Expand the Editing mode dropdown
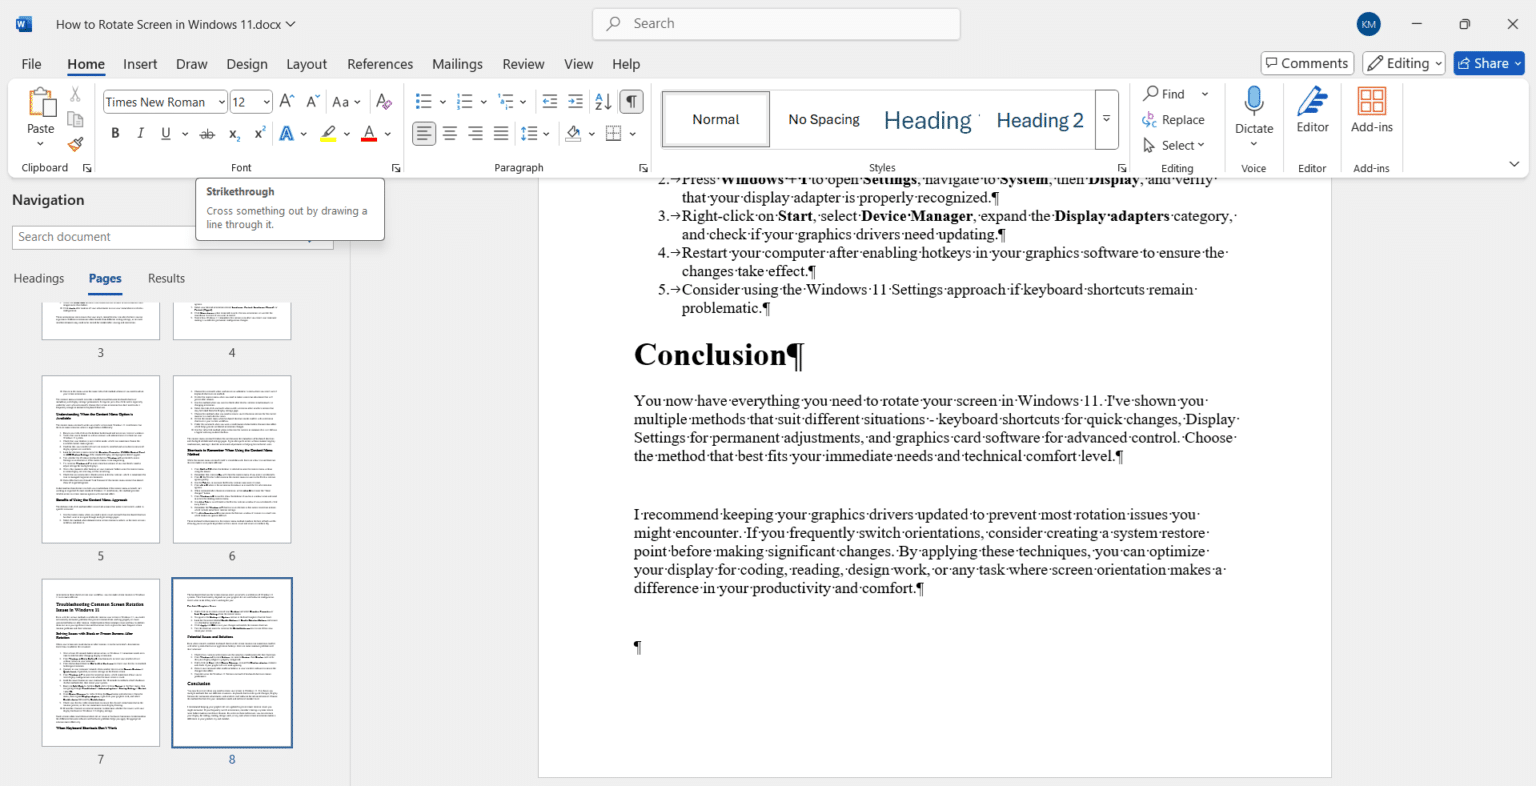This screenshot has width=1536, height=786. 1437,62
